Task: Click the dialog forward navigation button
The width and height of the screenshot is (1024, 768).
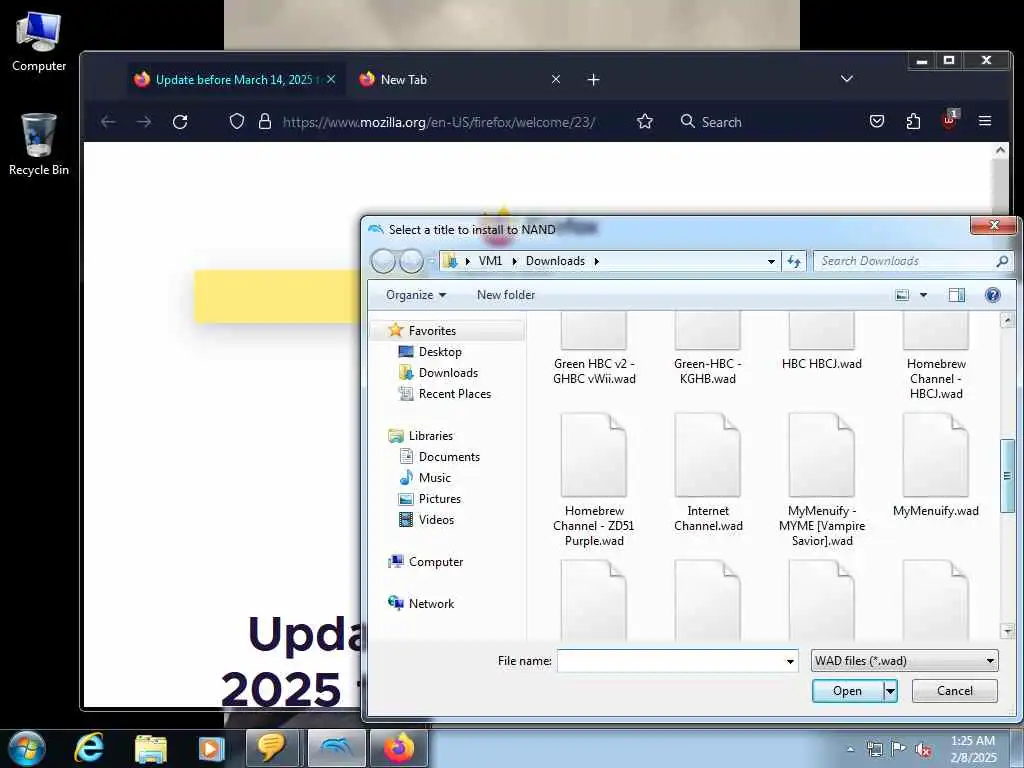Action: [411, 261]
